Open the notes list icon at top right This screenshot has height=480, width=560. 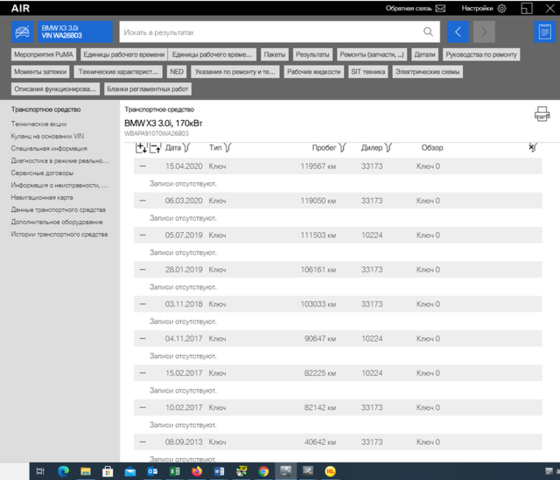tap(545, 32)
